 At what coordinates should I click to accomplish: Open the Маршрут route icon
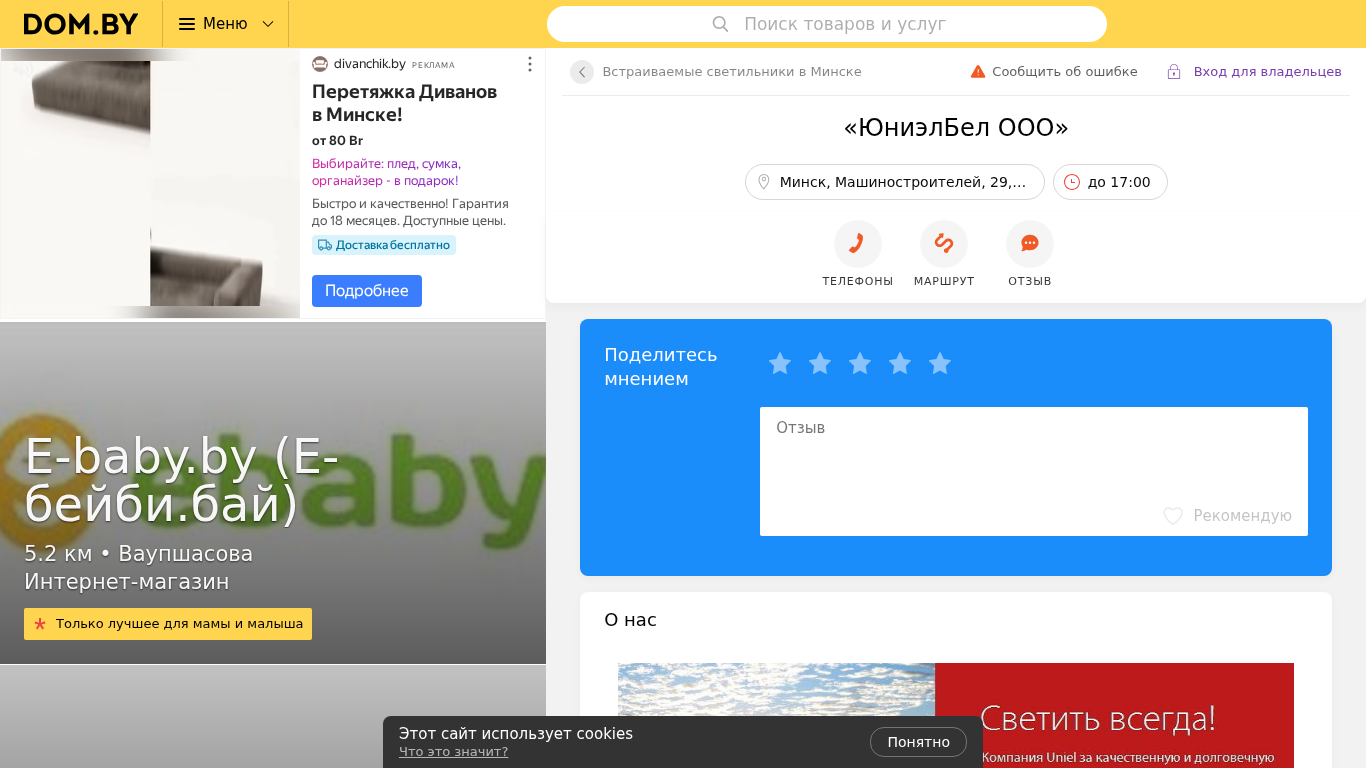943,244
